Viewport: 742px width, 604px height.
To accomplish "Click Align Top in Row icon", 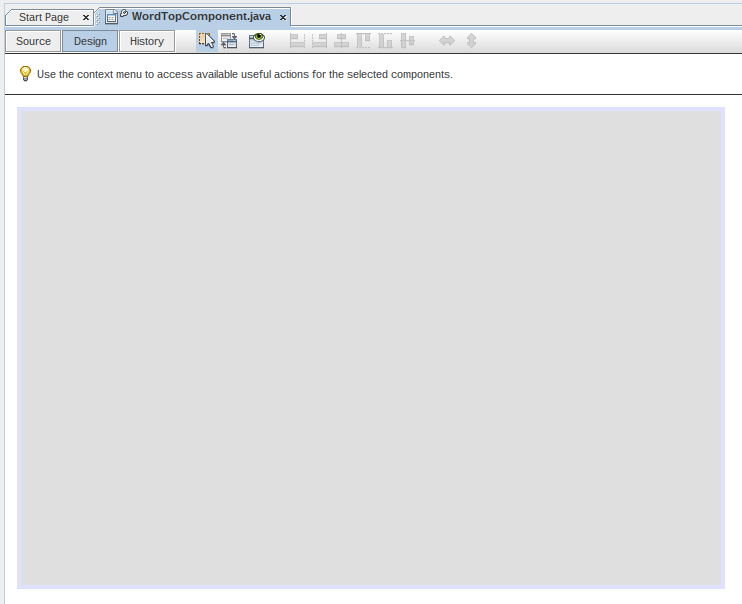I will click(x=363, y=41).
